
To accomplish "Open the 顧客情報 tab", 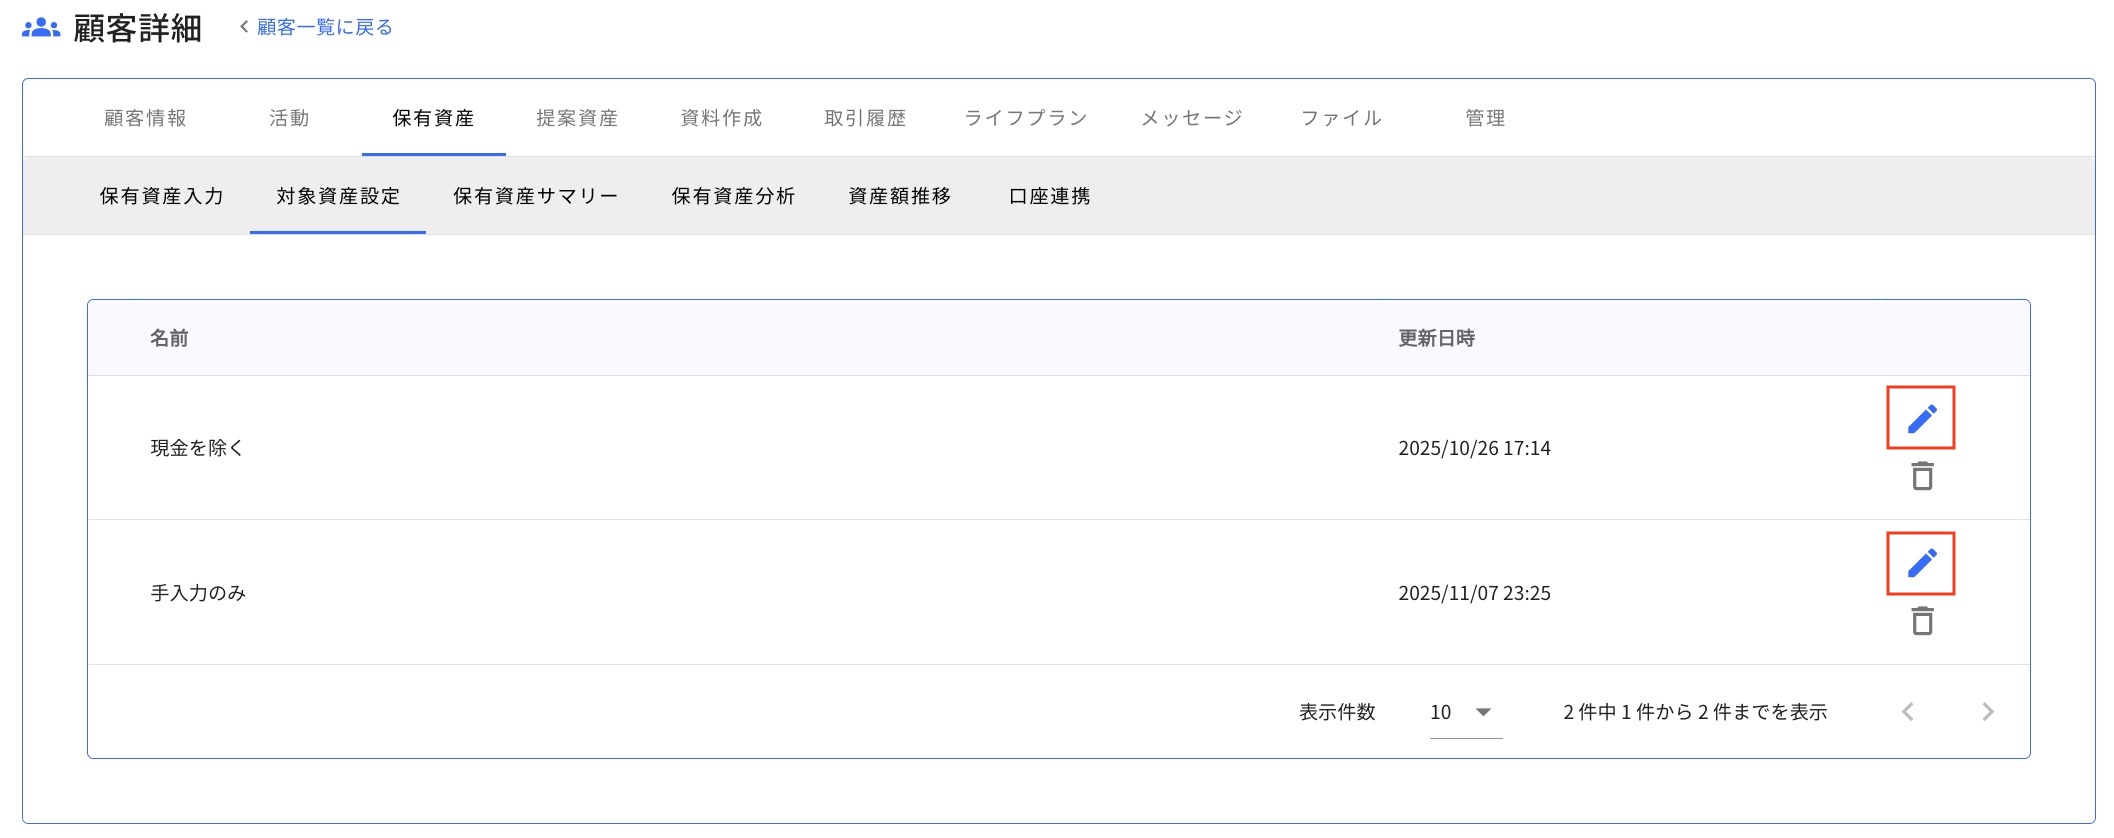I will 146,118.
